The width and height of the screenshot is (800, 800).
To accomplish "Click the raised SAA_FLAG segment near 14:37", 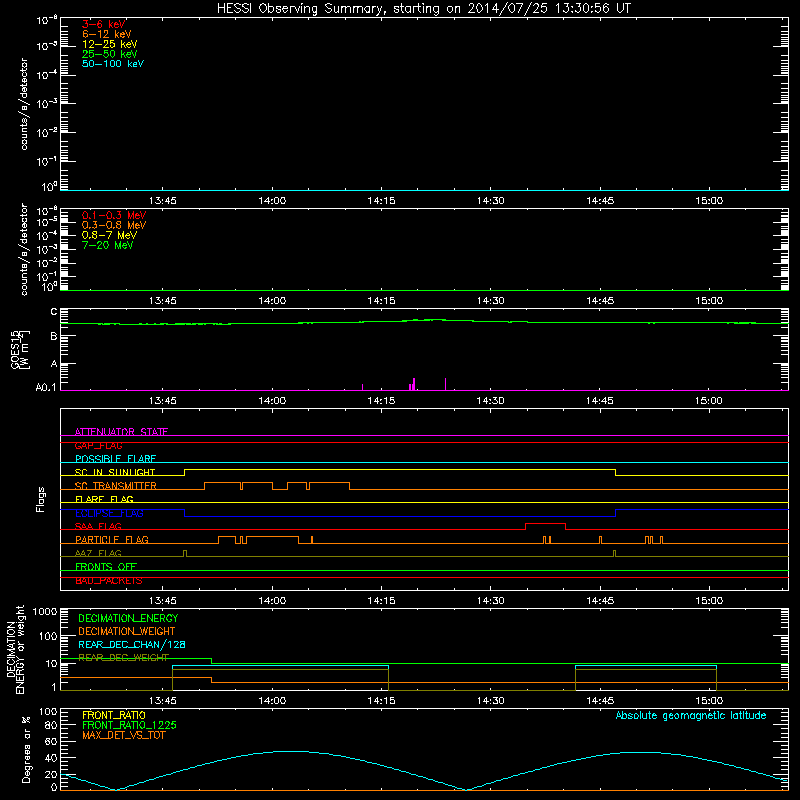I will 545,523.
